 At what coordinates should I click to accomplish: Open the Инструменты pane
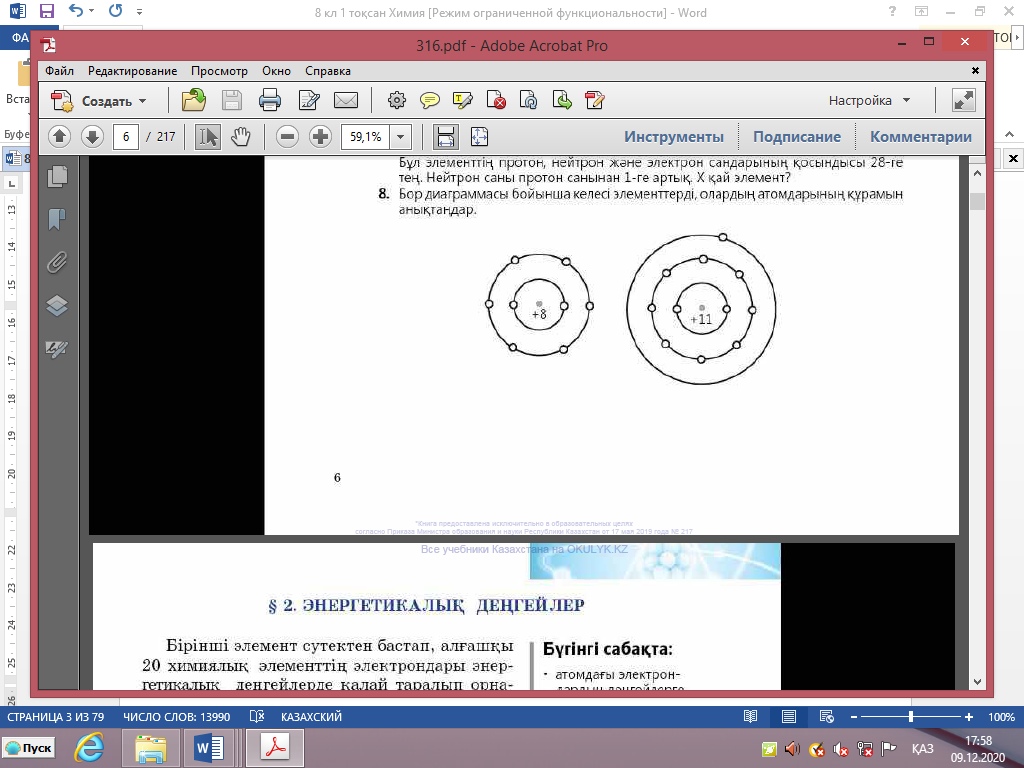tap(673, 137)
